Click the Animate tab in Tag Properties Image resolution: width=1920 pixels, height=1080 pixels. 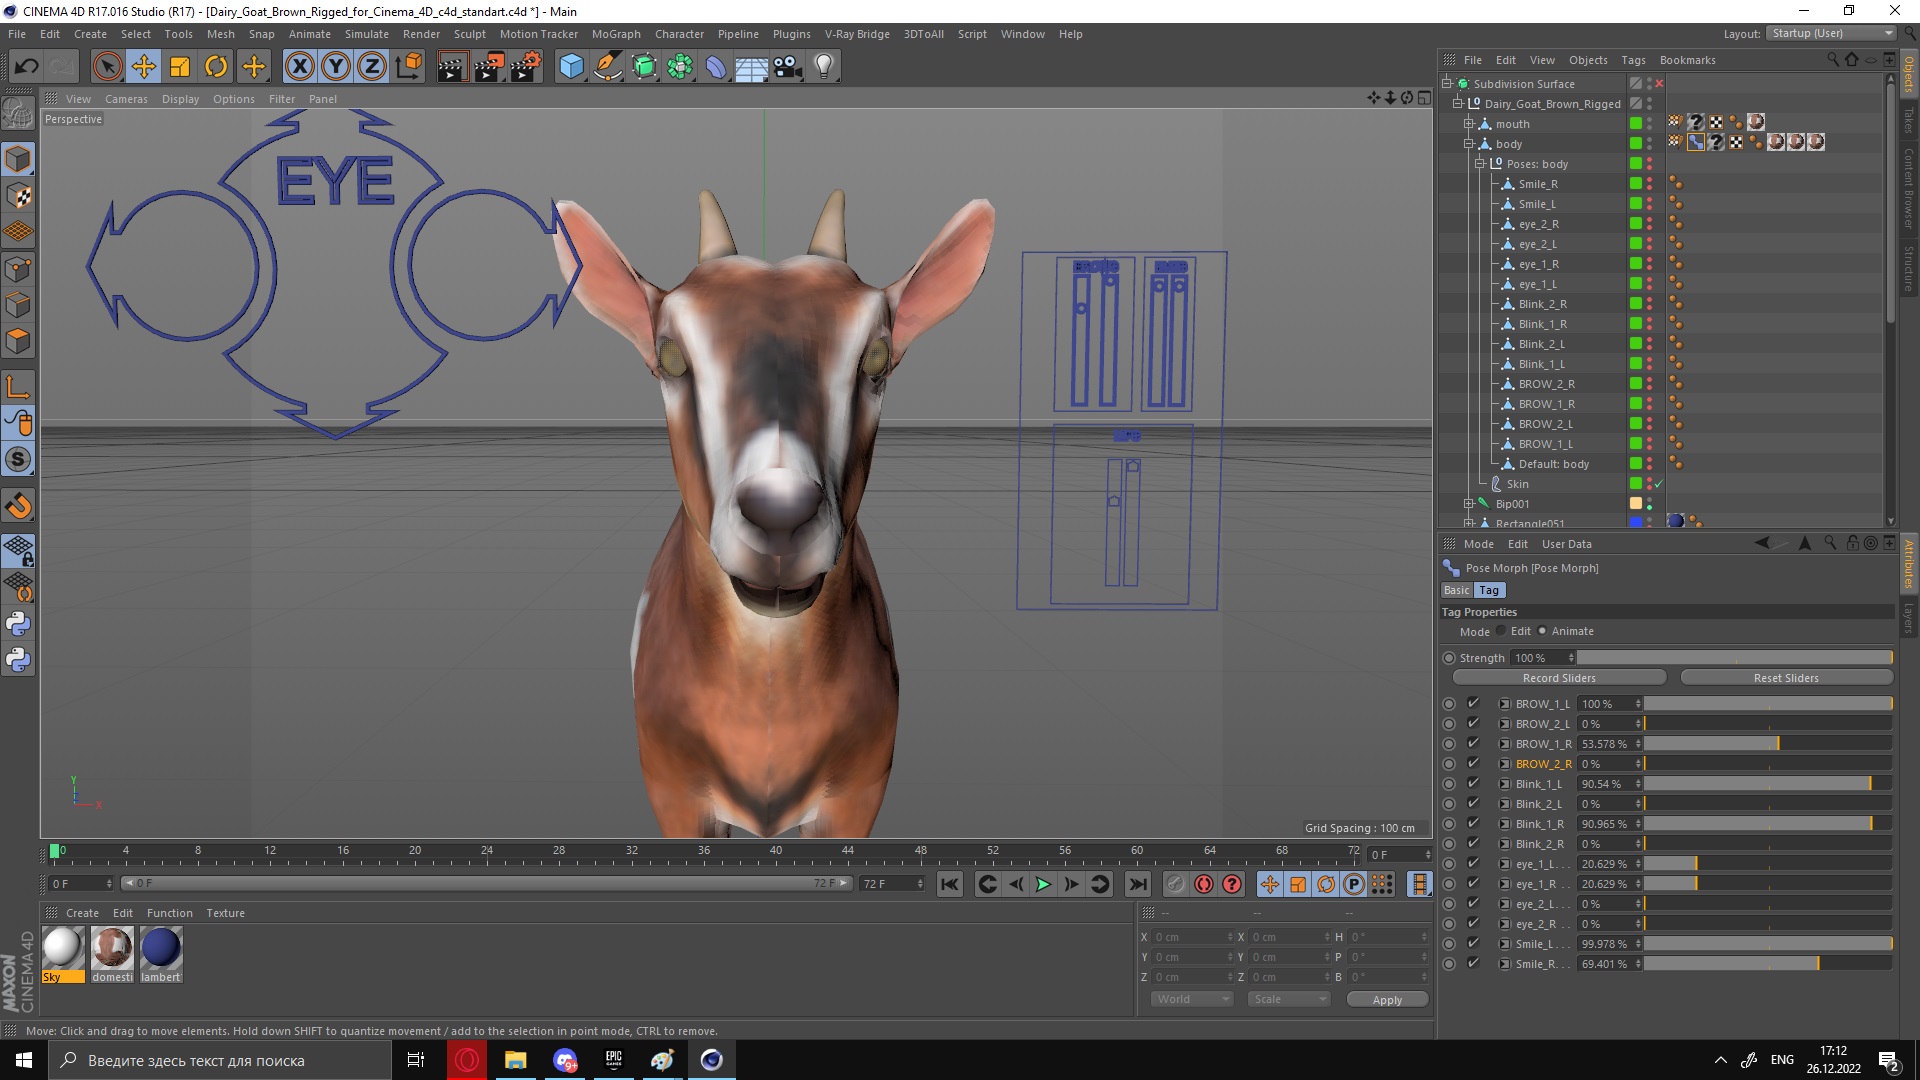[1571, 630]
